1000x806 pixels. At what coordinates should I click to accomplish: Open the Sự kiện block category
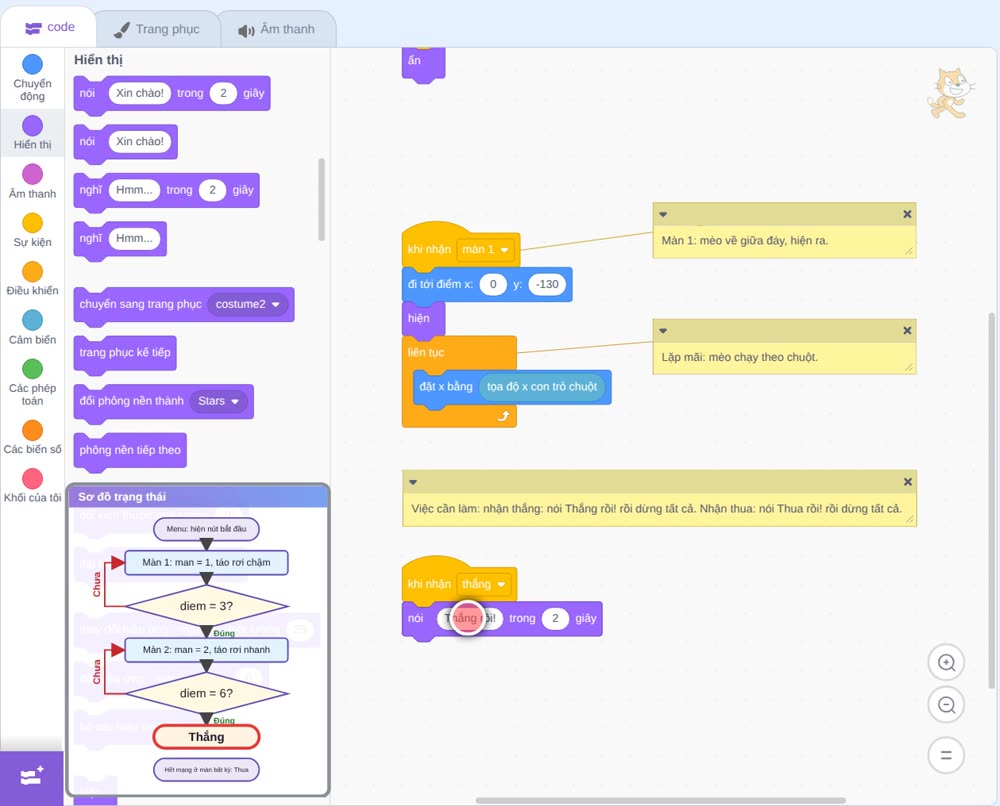tap(33, 230)
